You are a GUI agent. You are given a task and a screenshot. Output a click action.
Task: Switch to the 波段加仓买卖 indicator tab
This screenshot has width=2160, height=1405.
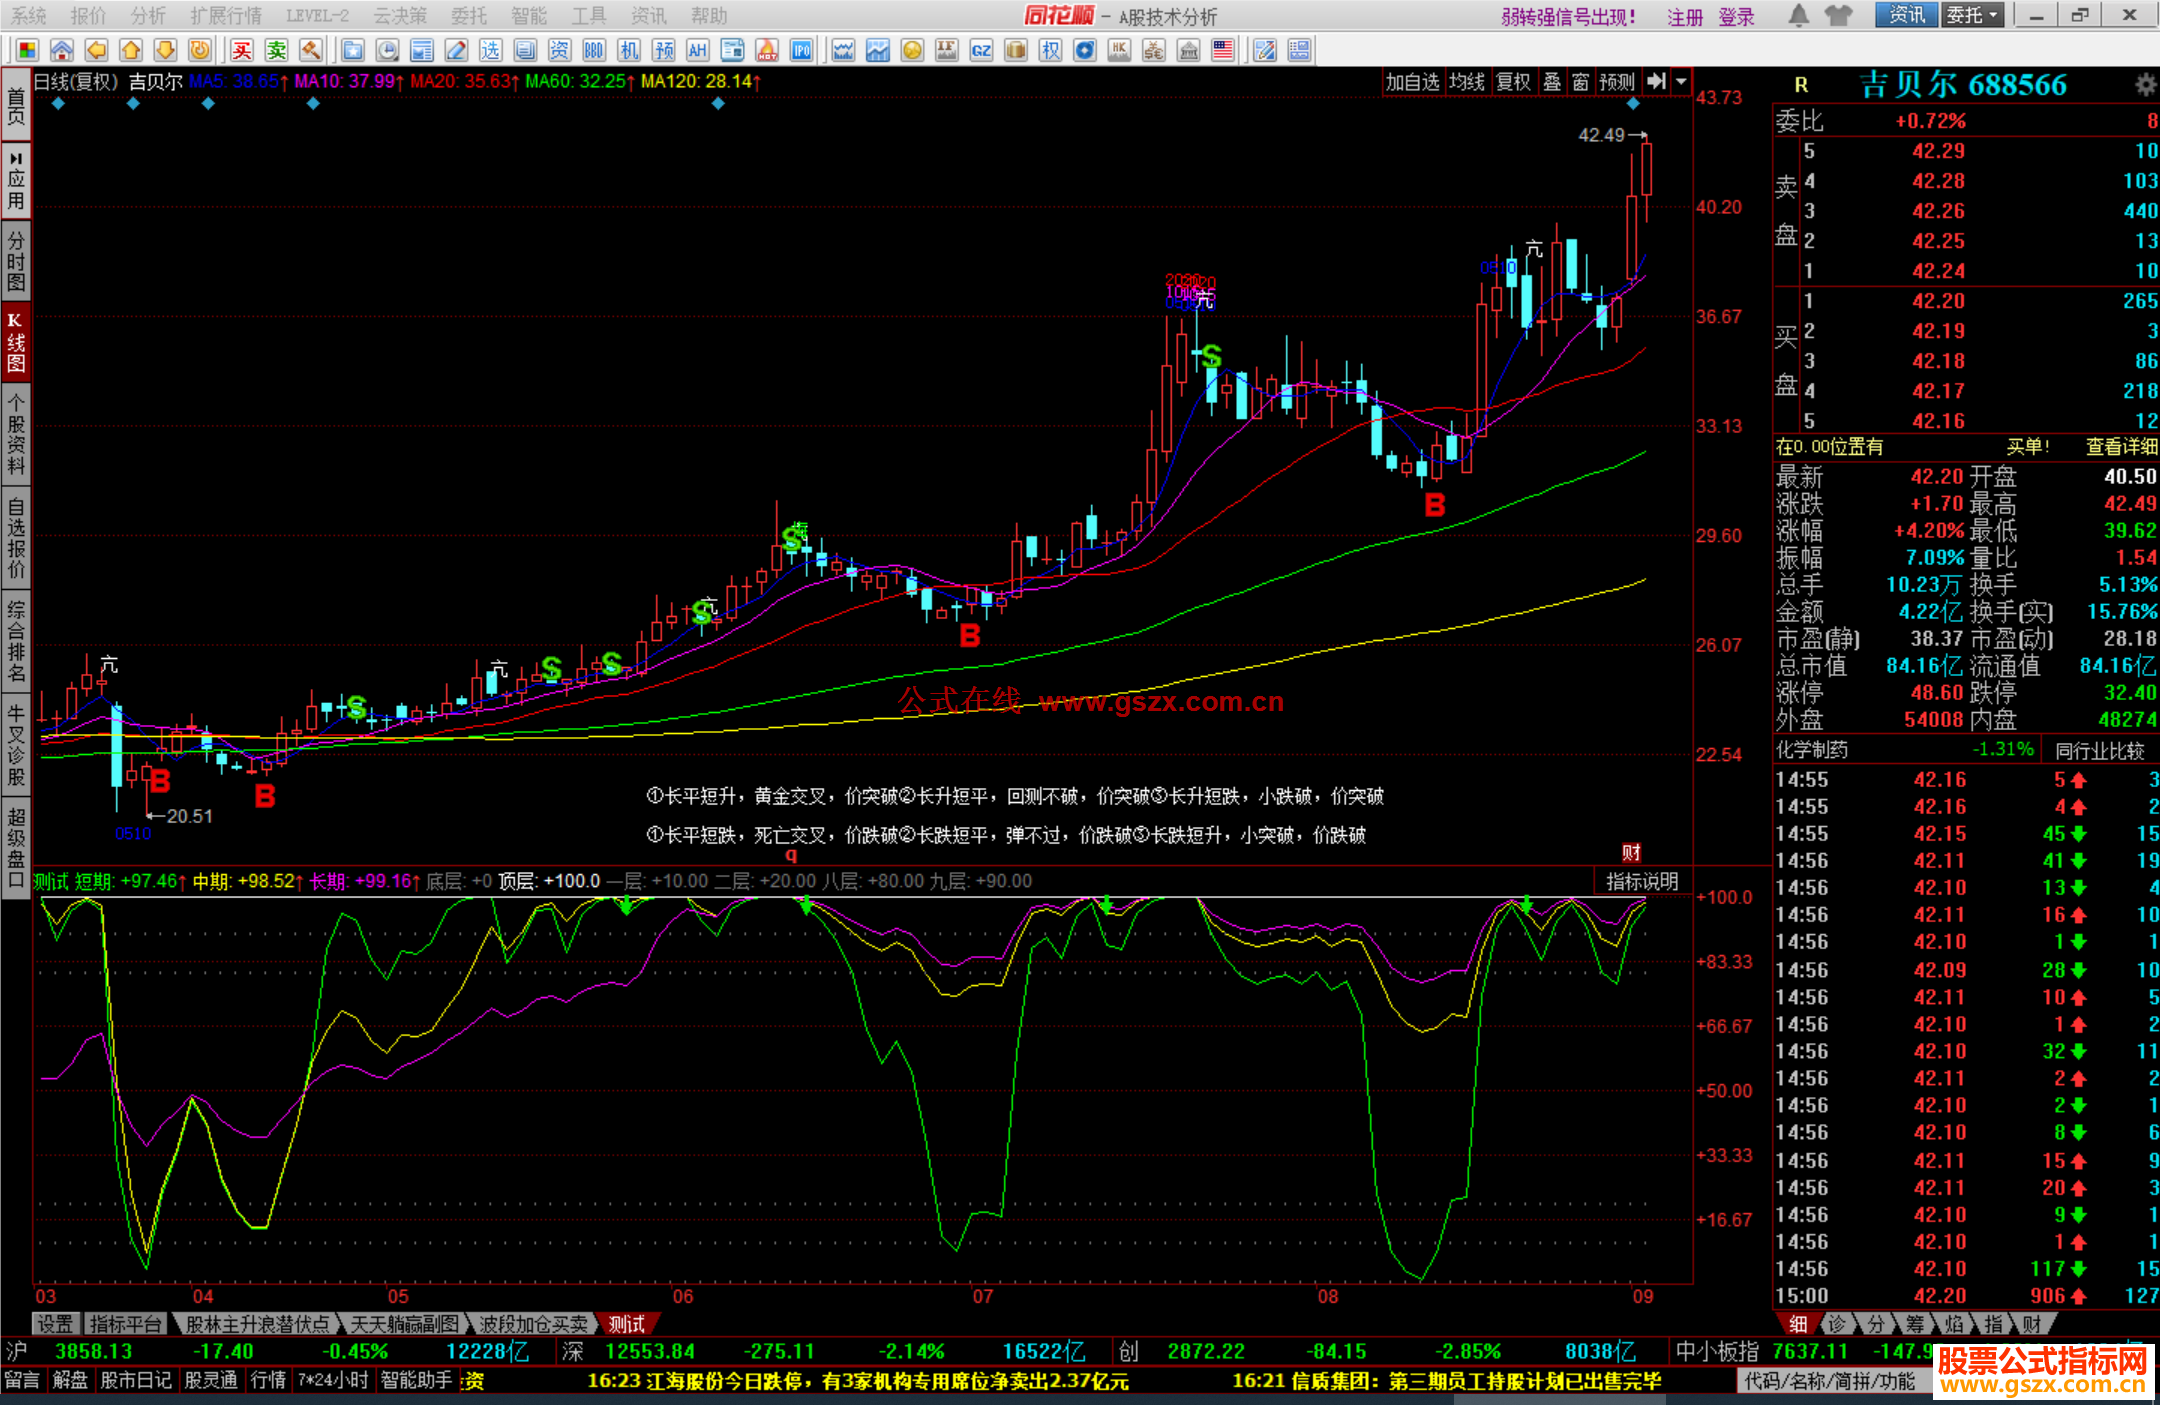click(x=533, y=1324)
